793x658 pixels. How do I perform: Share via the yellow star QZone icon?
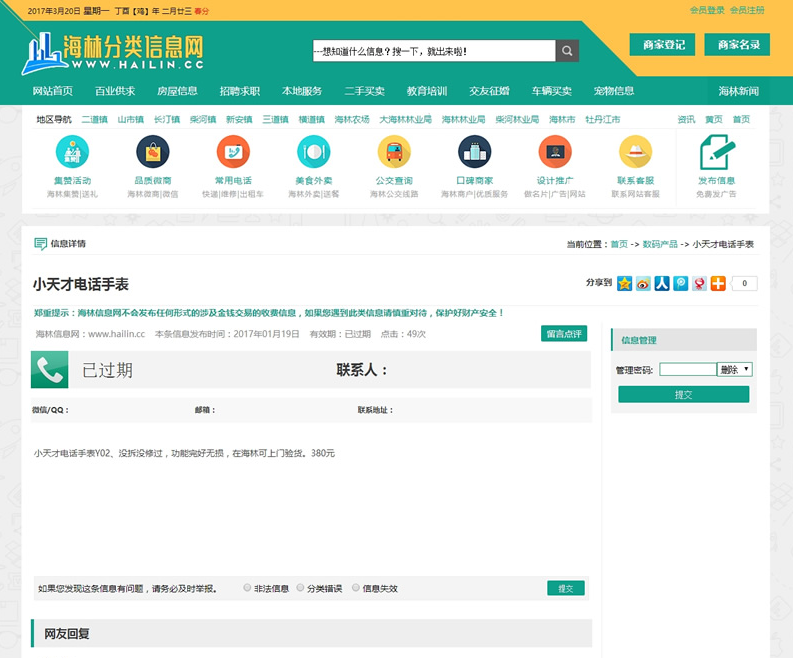pyautogui.click(x=625, y=283)
